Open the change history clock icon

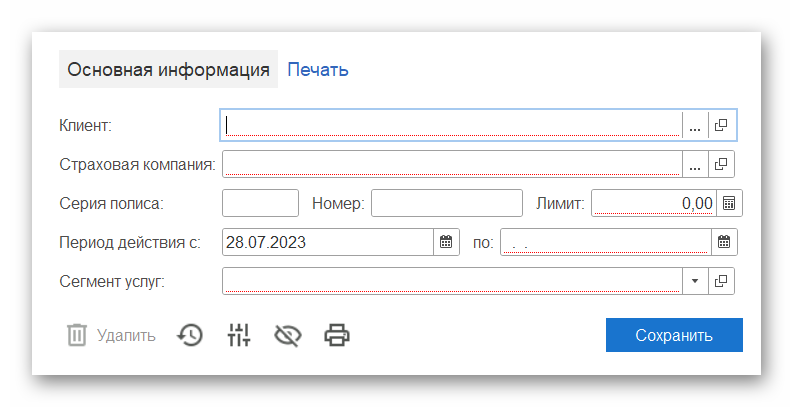coord(190,335)
